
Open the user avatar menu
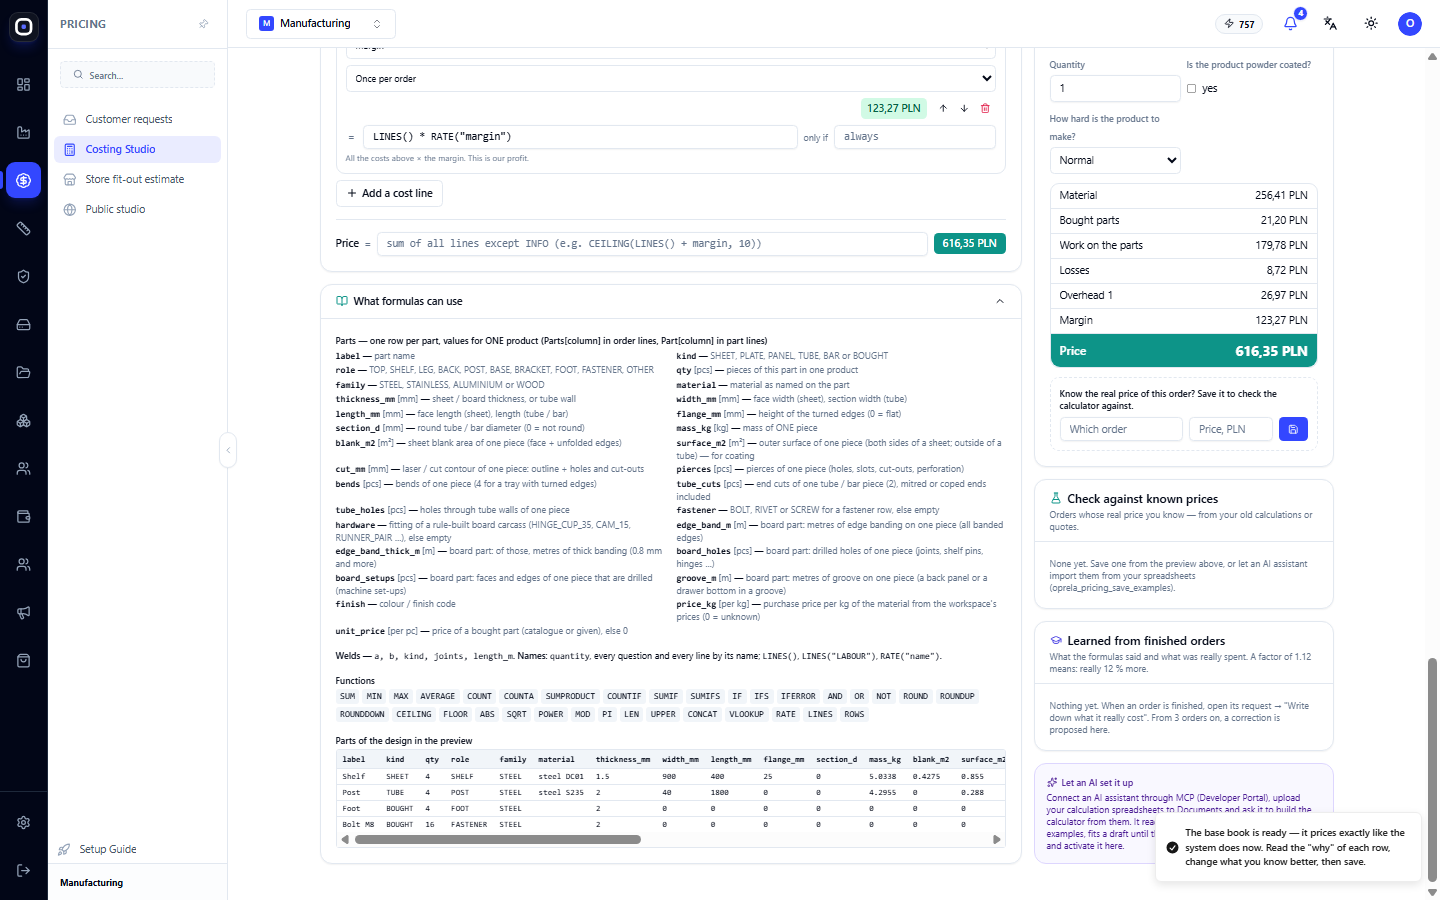1410,24
